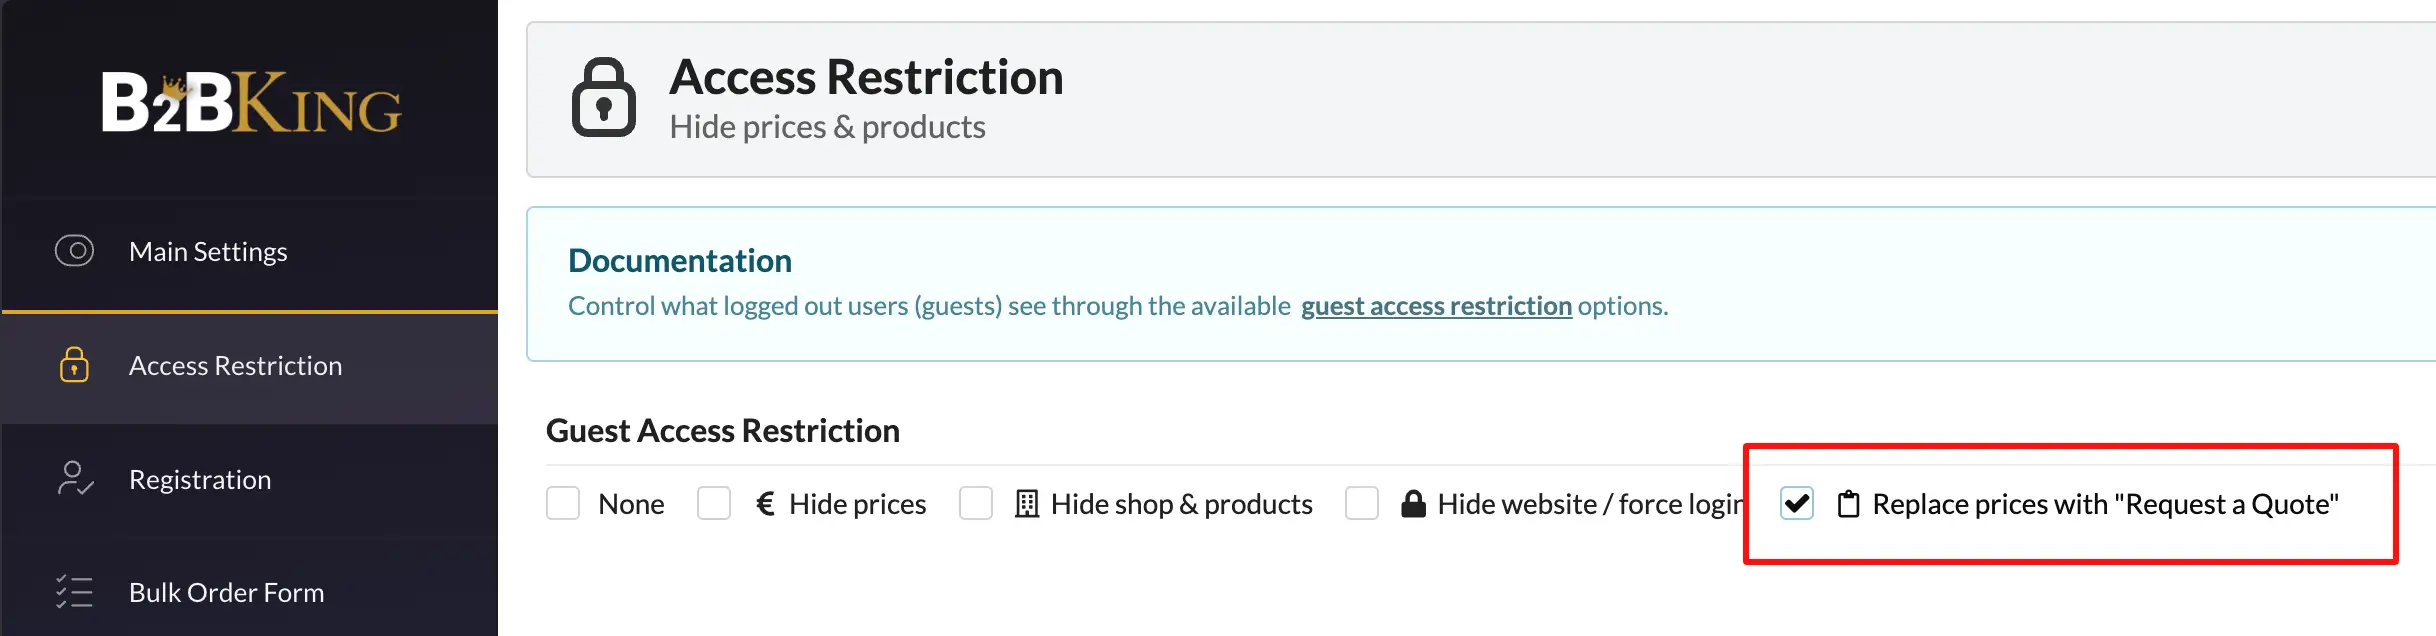2436x636 pixels.
Task: Click the Bulk Order Form checklist icon
Action: [74, 592]
